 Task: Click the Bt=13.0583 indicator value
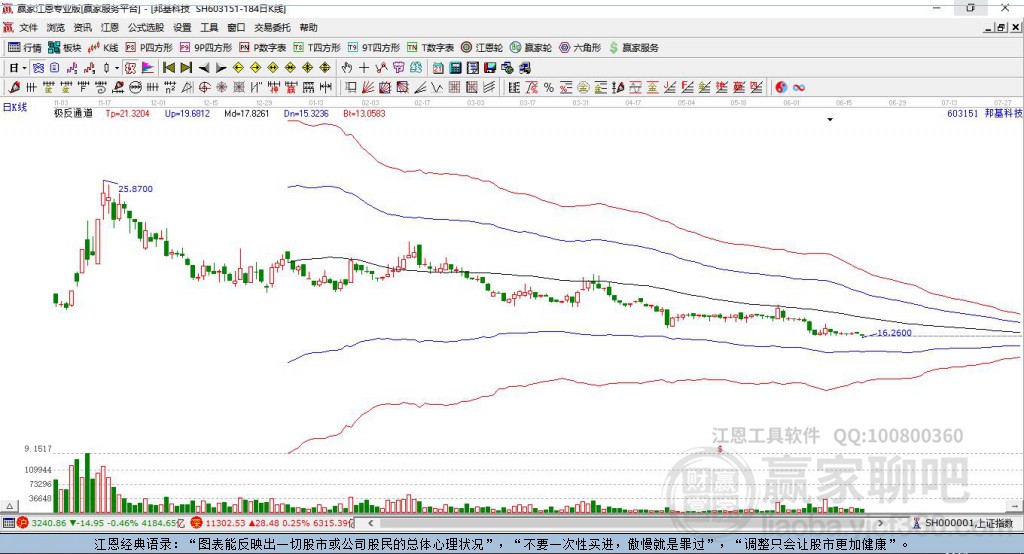point(364,113)
